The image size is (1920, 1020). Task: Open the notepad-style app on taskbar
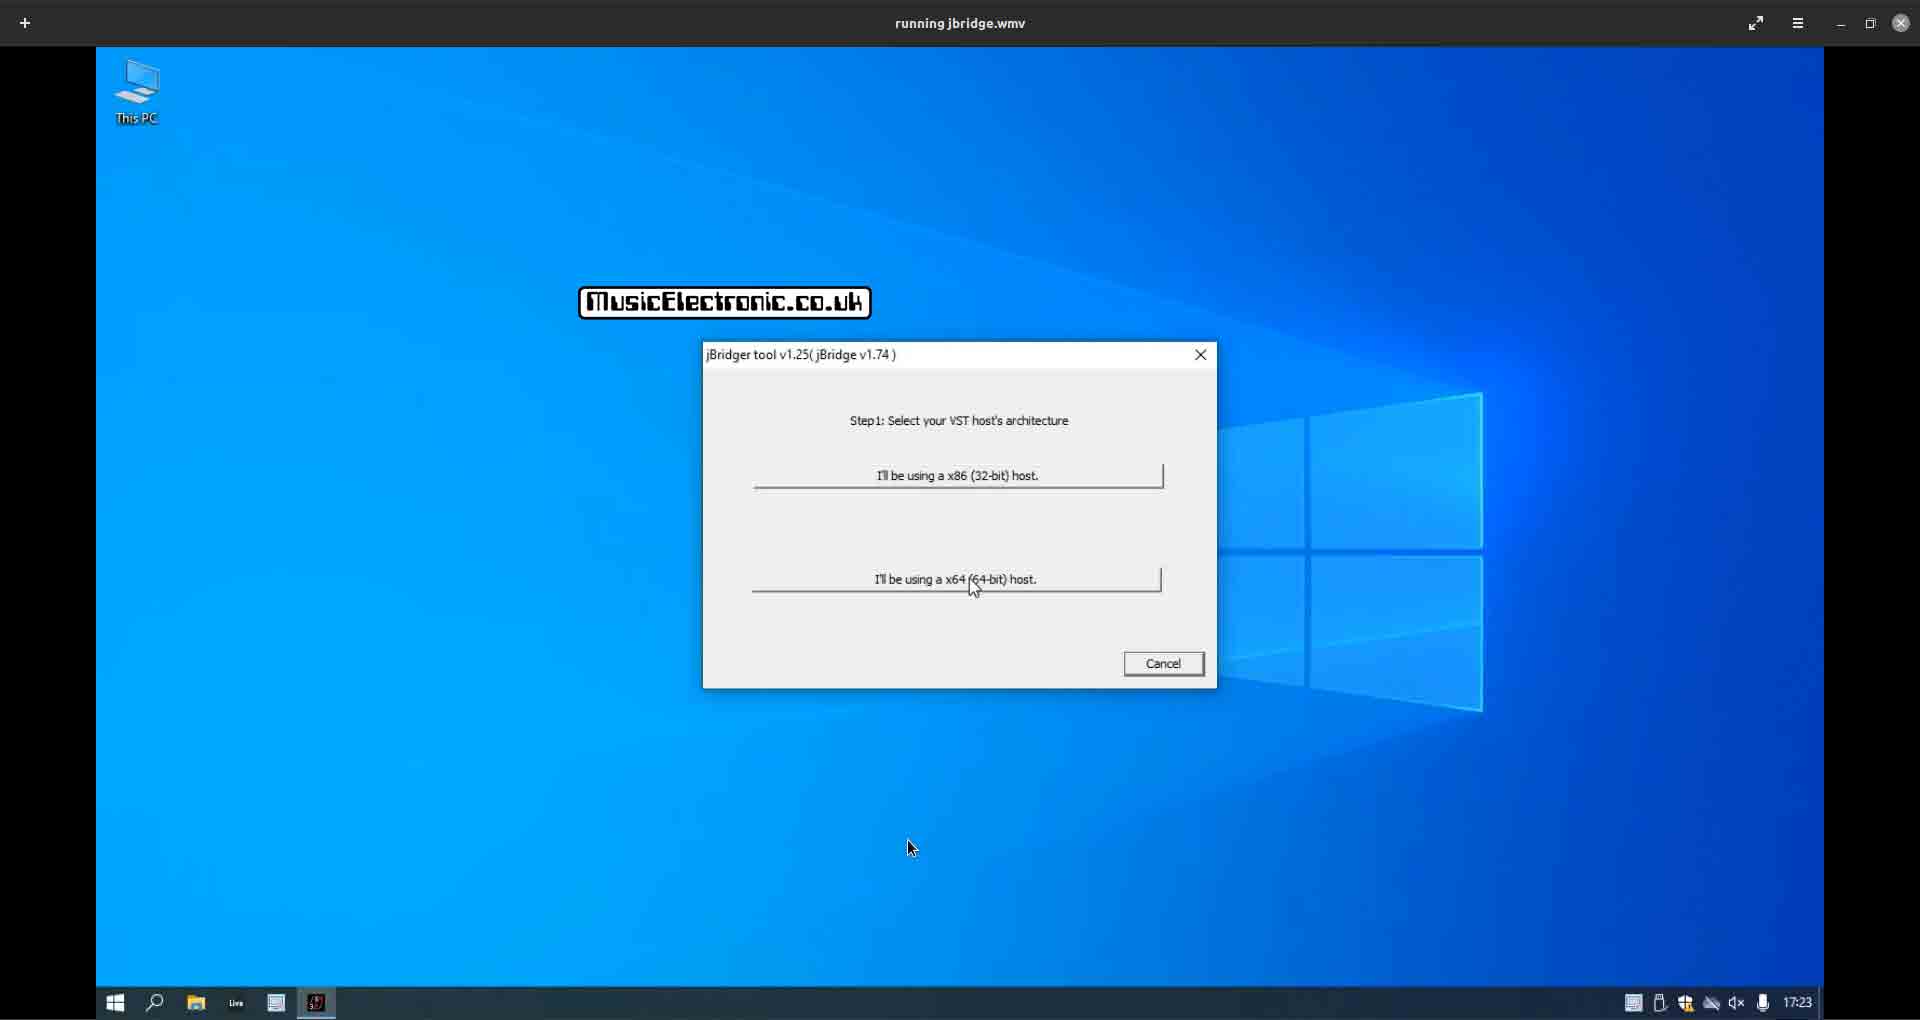point(276,1003)
